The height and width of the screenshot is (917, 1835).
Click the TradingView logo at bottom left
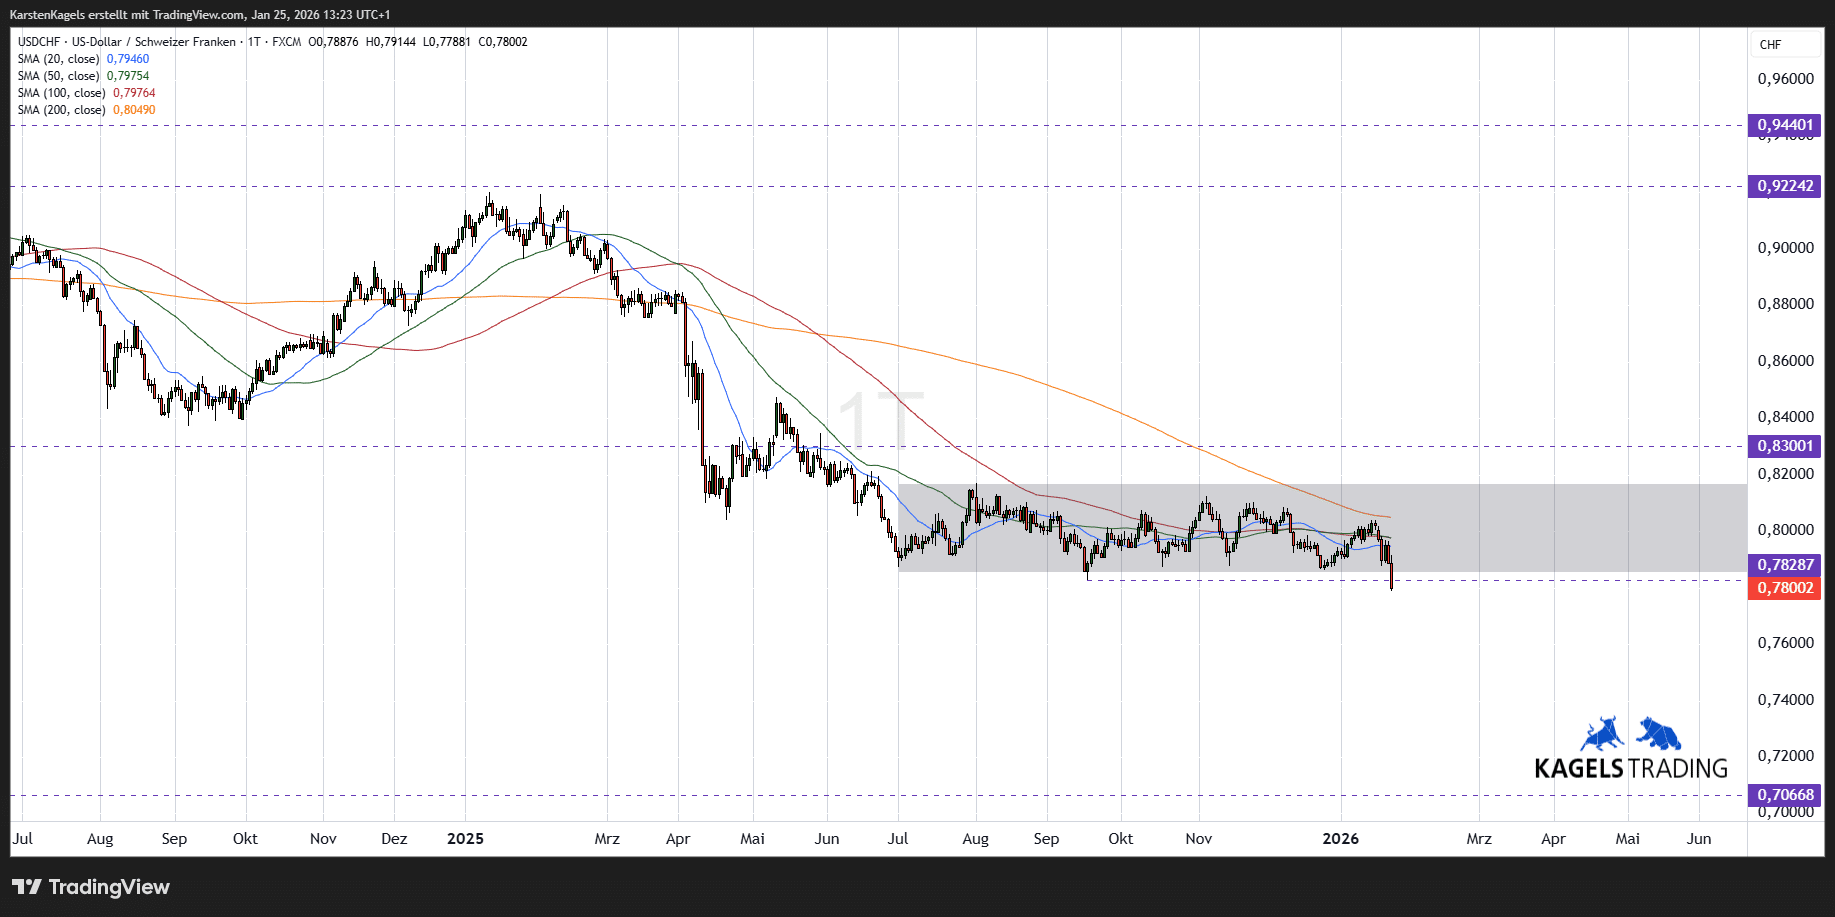pos(91,887)
